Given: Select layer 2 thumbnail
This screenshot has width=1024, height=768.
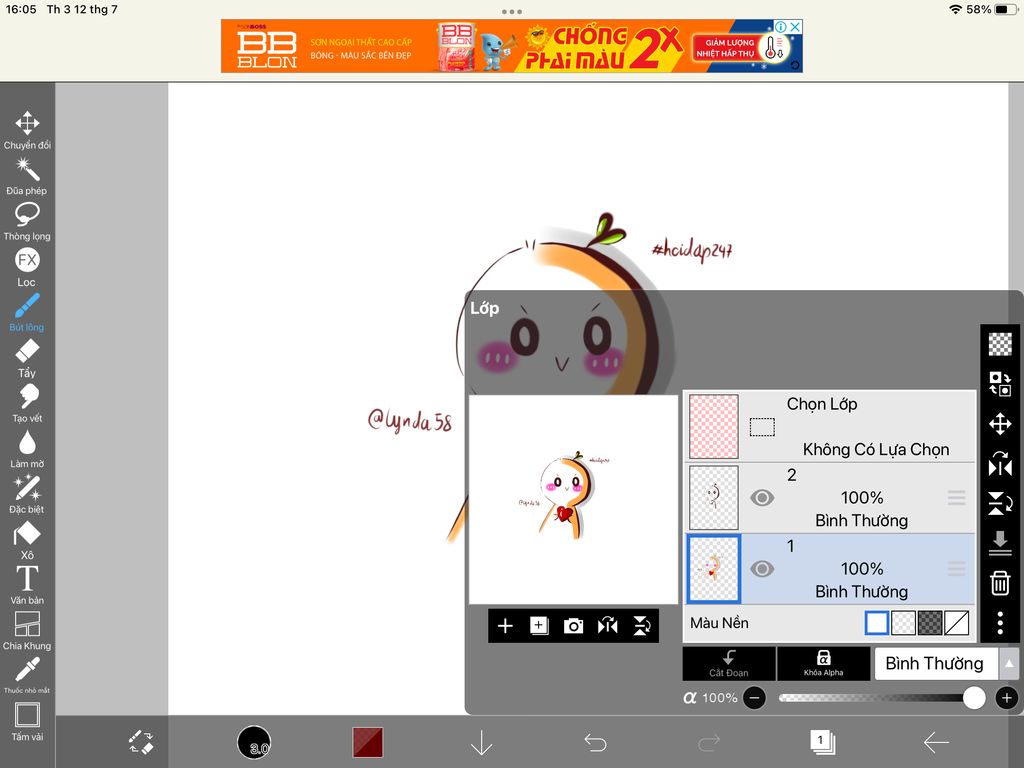Looking at the screenshot, I should tap(714, 498).
